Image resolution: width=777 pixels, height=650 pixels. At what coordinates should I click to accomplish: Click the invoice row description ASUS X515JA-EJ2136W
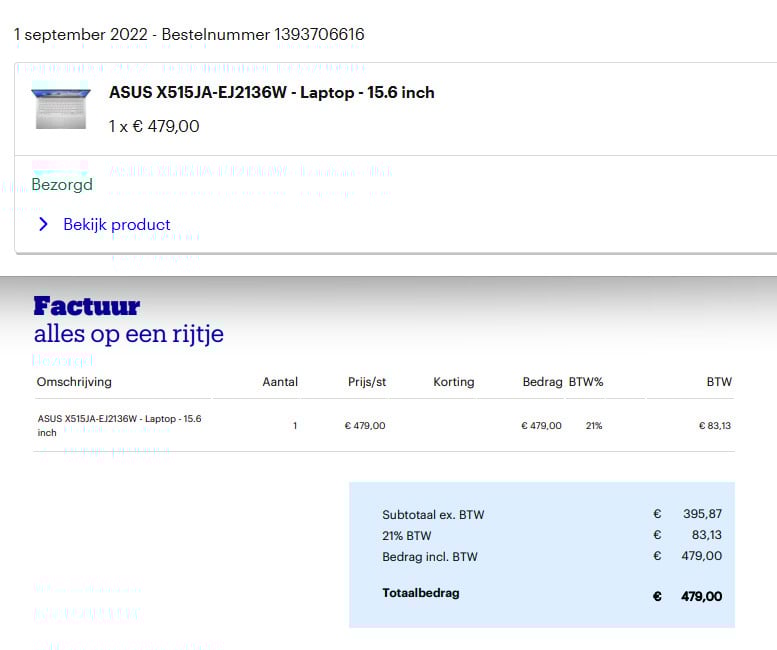(x=119, y=426)
